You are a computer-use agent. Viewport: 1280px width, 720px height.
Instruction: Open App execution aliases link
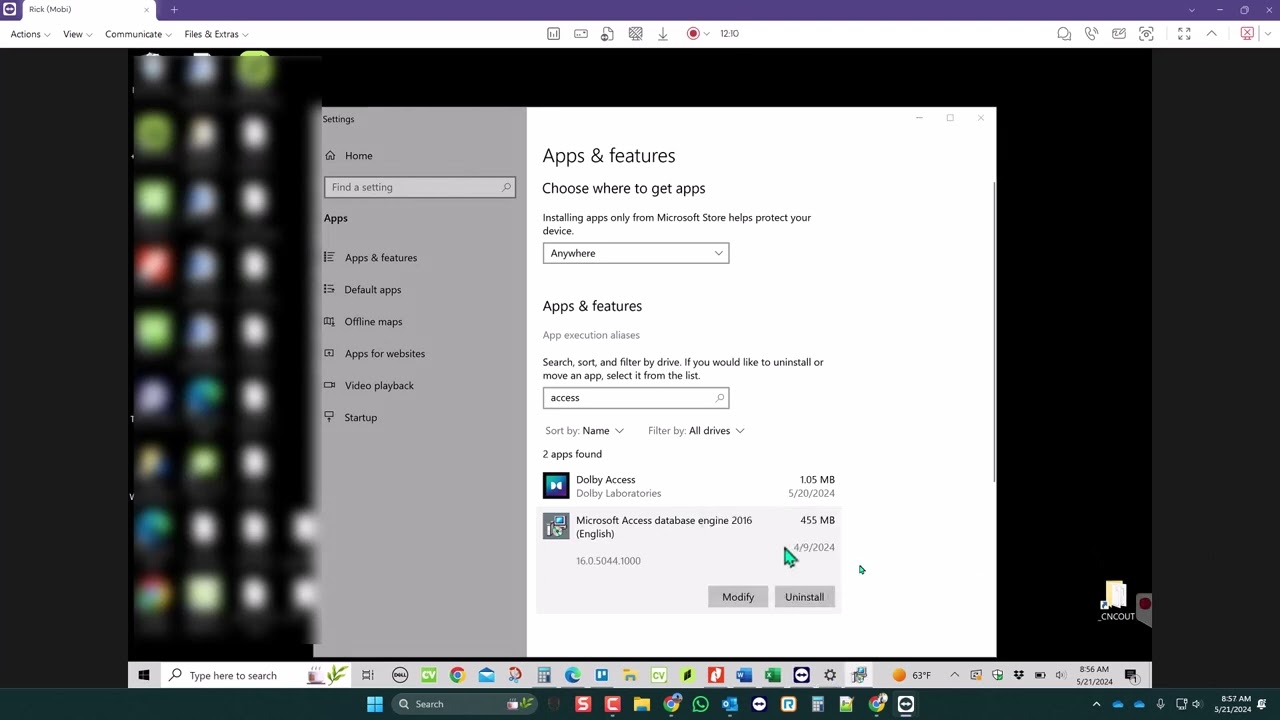[591, 335]
